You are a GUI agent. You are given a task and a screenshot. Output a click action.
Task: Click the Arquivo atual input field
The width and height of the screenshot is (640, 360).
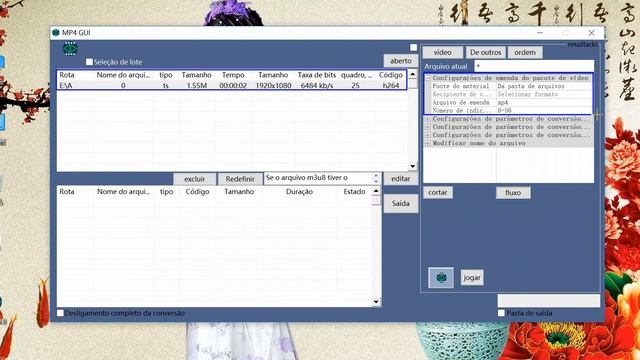click(x=534, y=66)
